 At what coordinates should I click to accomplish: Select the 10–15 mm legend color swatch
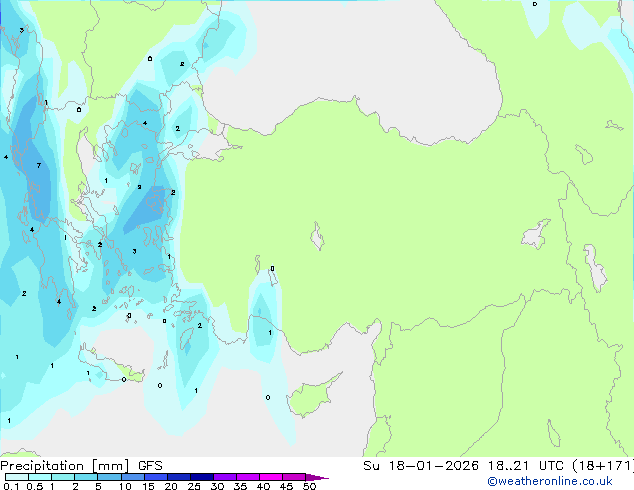[x=132, y=477]
